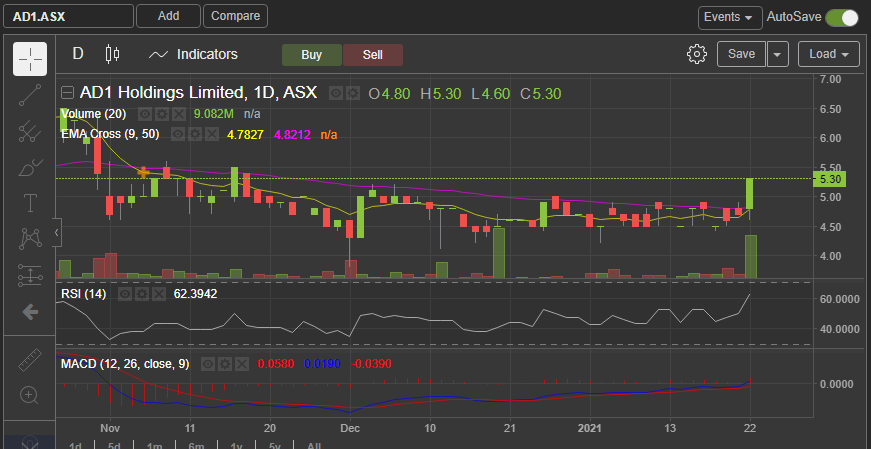The height and width of the screenshot is (449, 871).
Task: Open the Indicators menu
Action: 194,54
